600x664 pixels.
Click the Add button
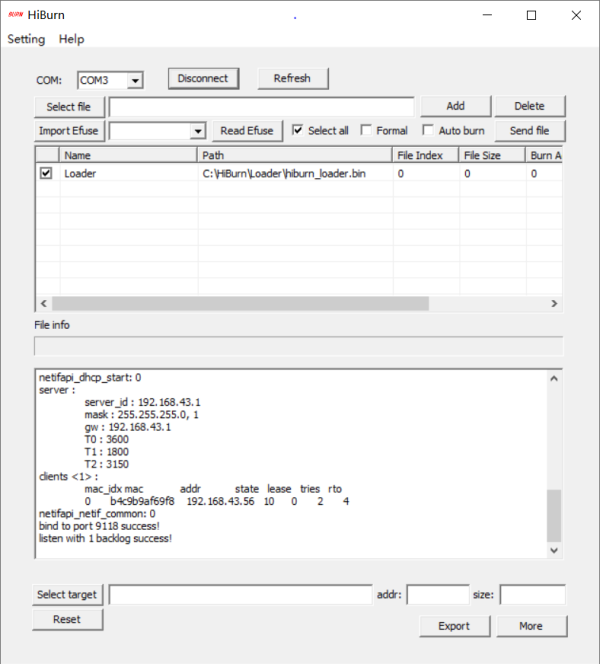tap(456, 106)
